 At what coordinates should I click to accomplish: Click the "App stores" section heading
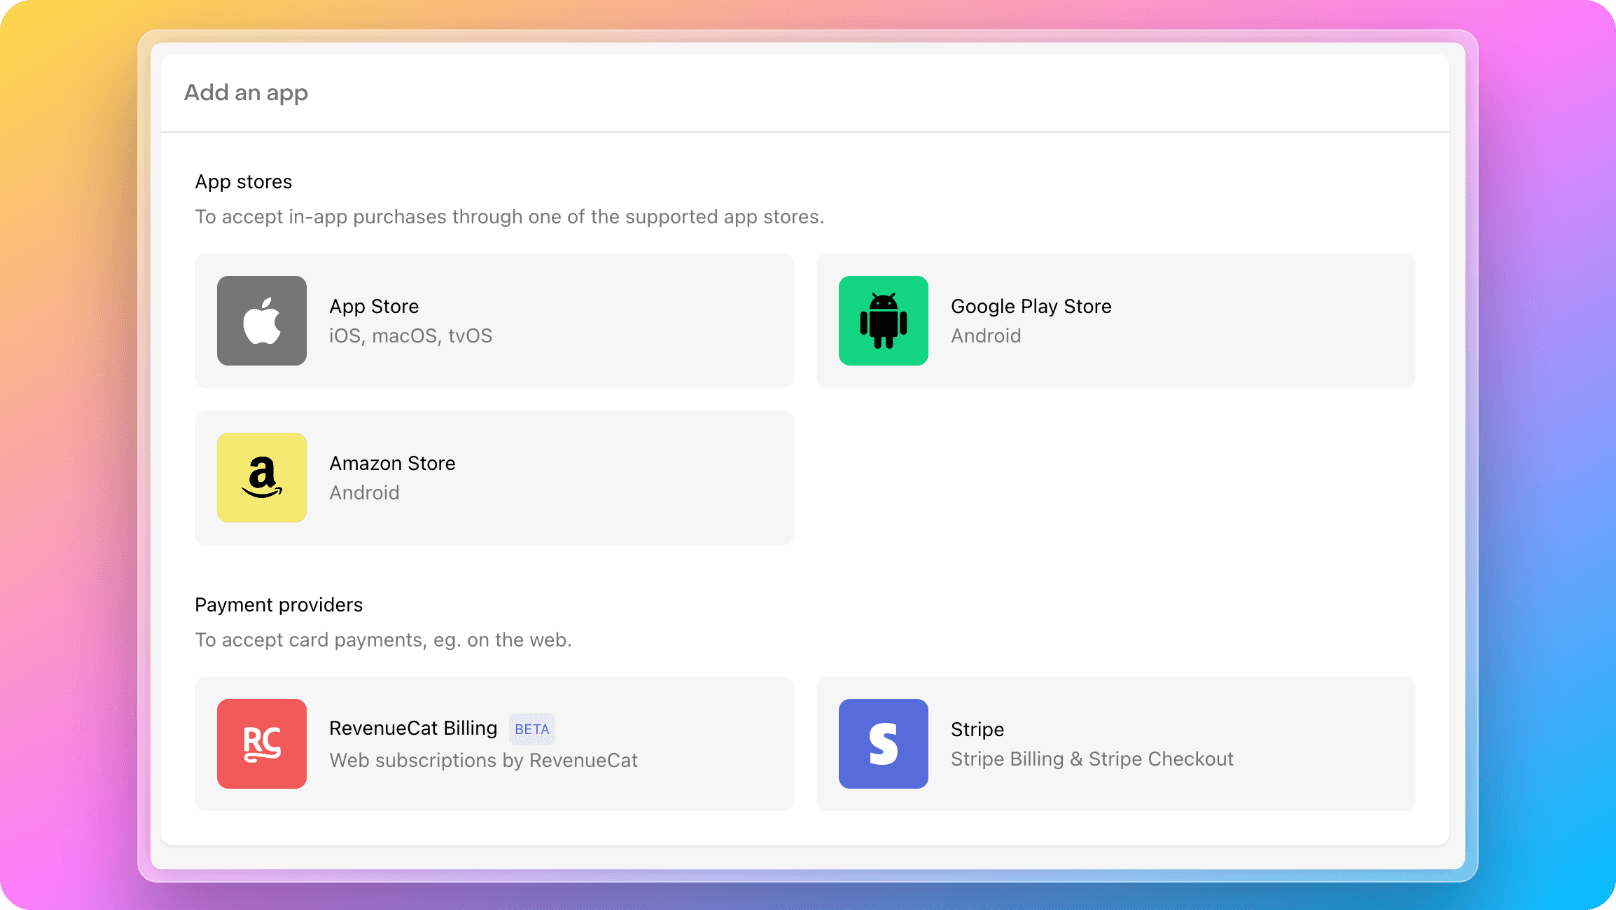244,182
